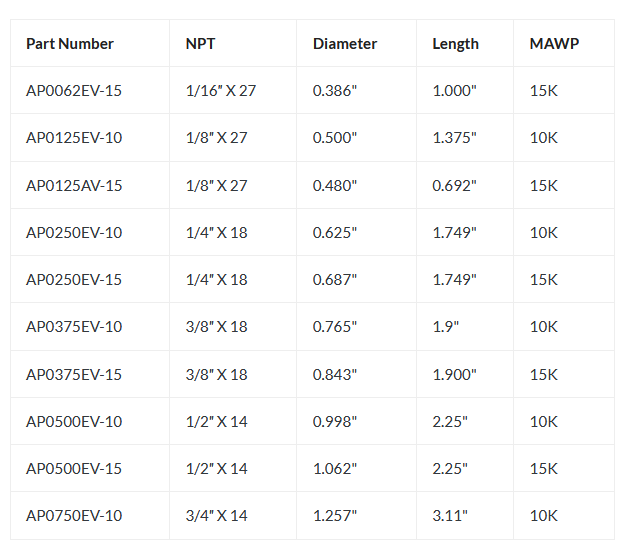
Task: Click part number AP0250EV-10
Action: pyautogui.click(x=74, y=233)
